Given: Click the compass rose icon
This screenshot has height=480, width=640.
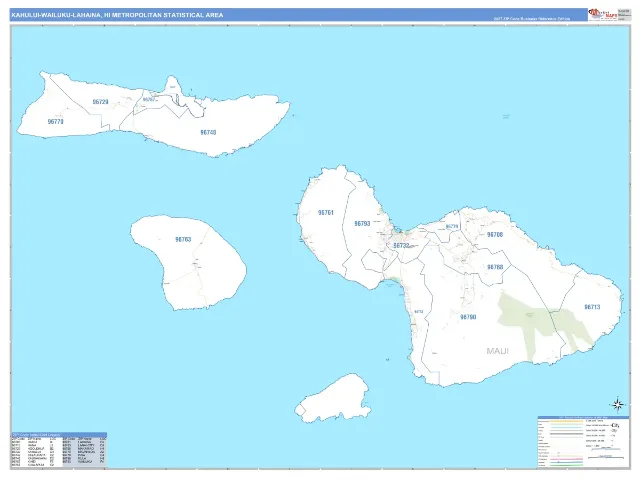Looking at the screenshot, I should [x=618, y=404].
